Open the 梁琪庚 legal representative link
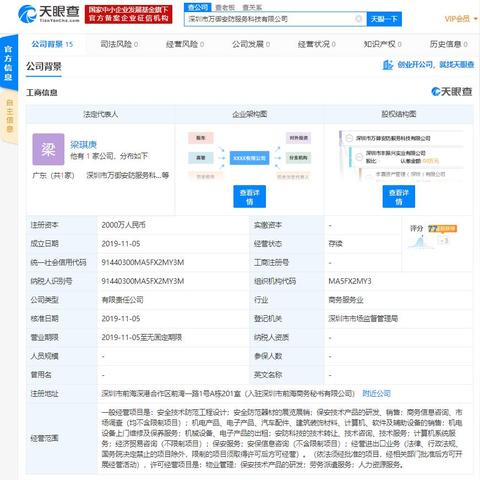Image resolution: width=480 pixels, height=480 pixels. coord(83,144)
